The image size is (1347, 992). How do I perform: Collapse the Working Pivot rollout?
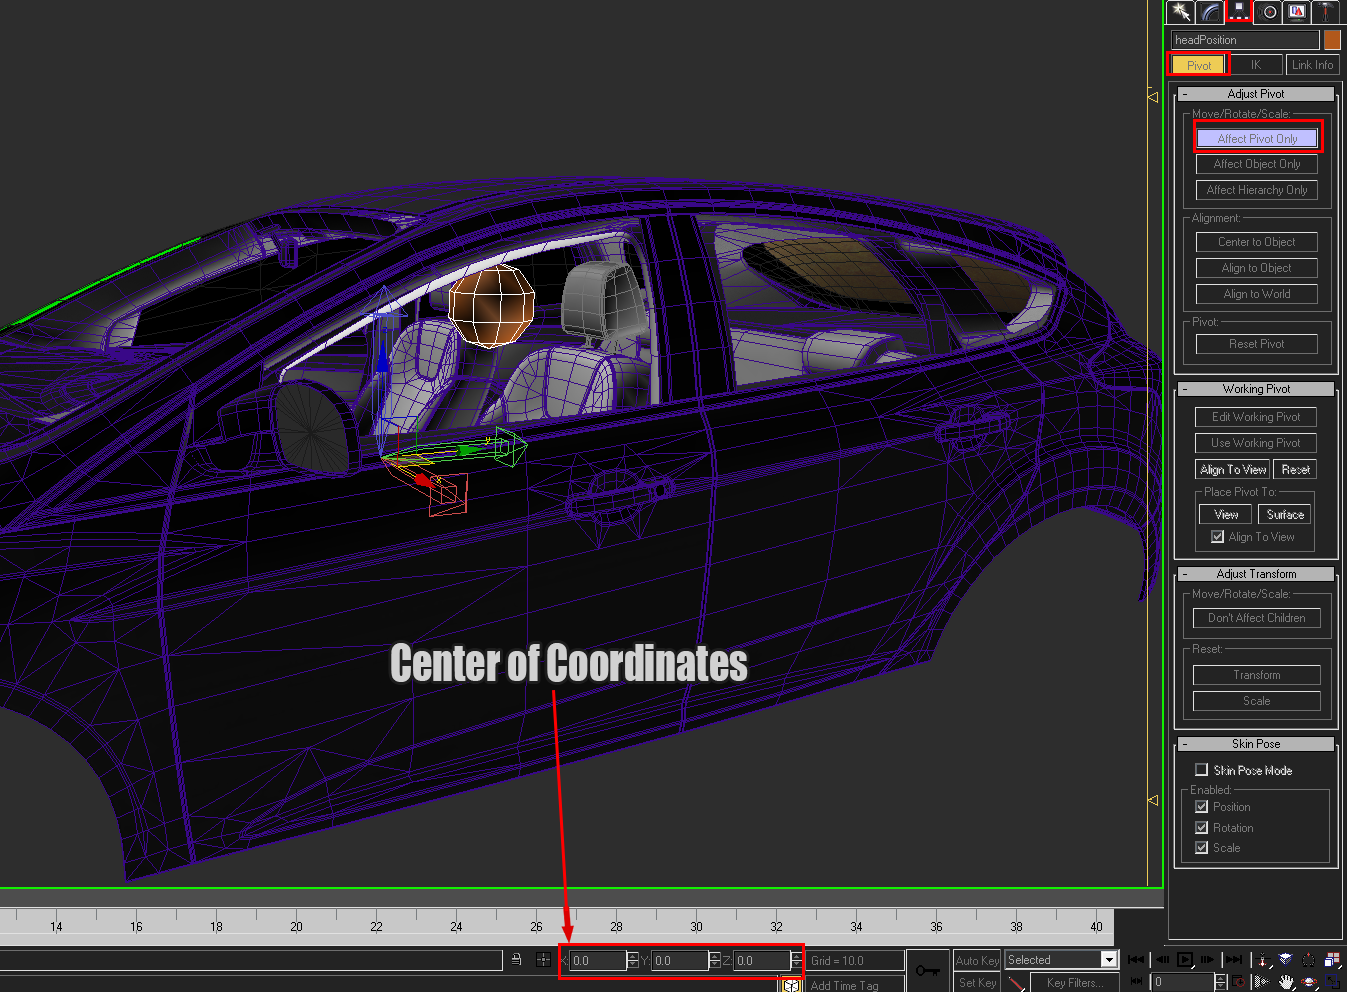[1256, 389]
